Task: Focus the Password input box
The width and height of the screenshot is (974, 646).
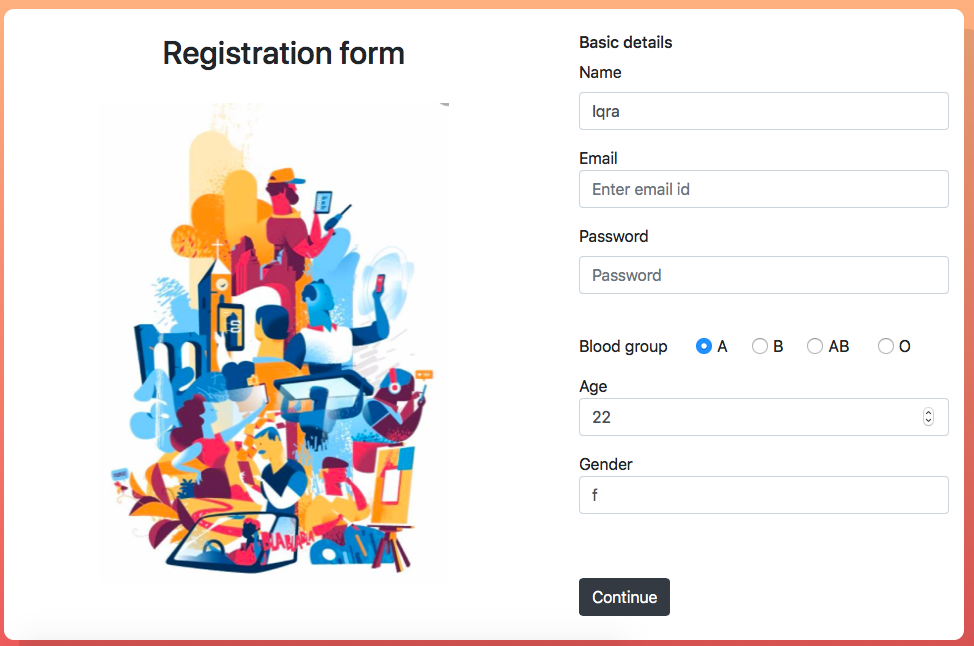Action: pos(763,275)
